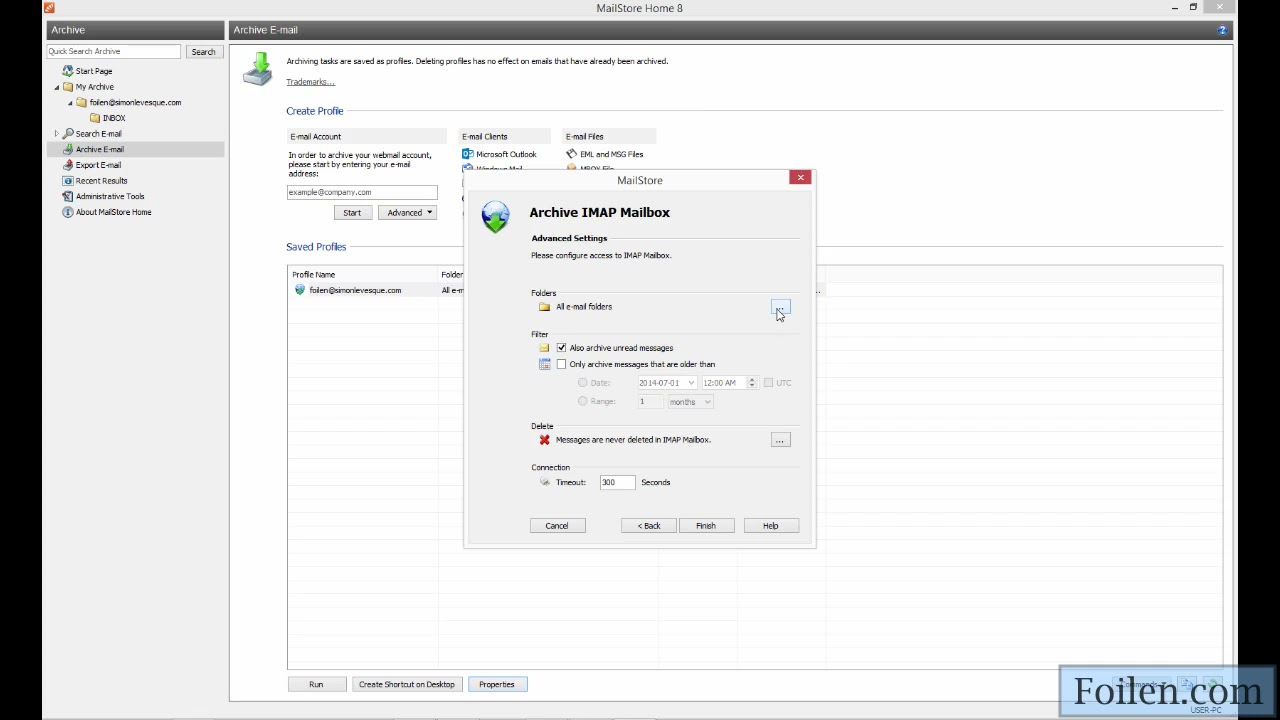
Task: Click the folder icon beside All e-mail folders
Action: (x=544, y=307)
